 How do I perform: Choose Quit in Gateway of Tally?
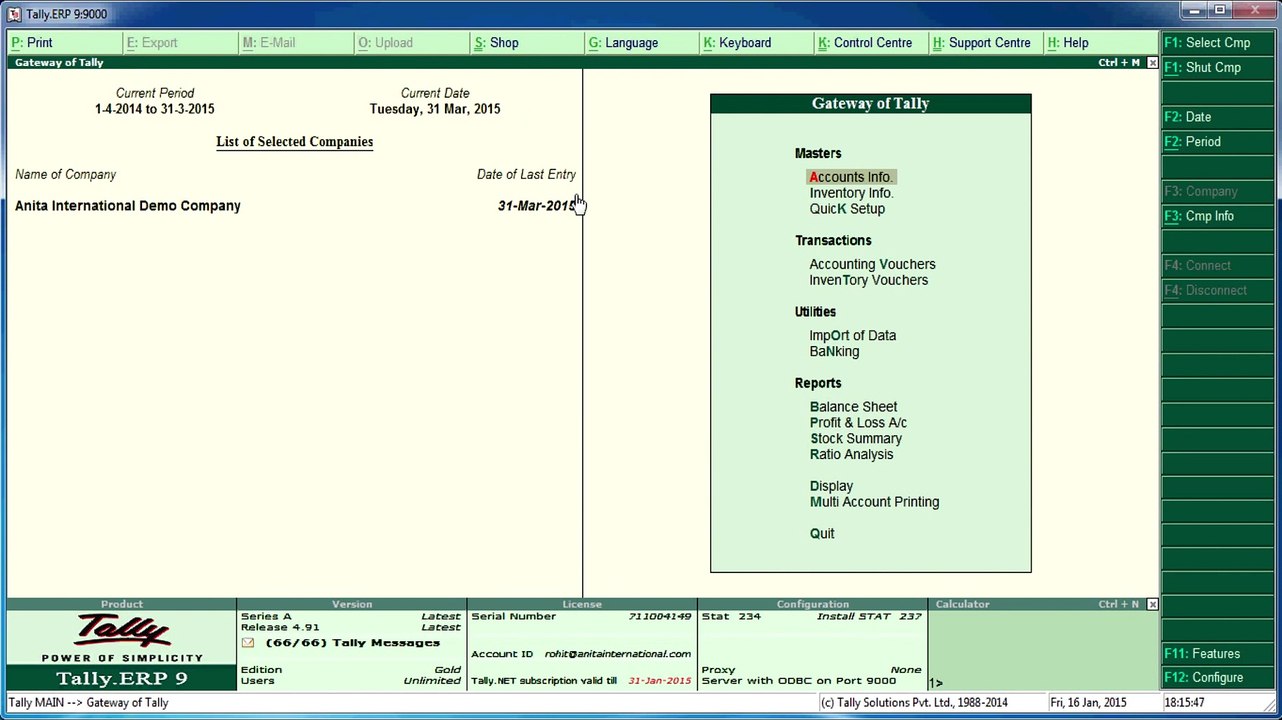pyautogui.click(x=822, y=534)
